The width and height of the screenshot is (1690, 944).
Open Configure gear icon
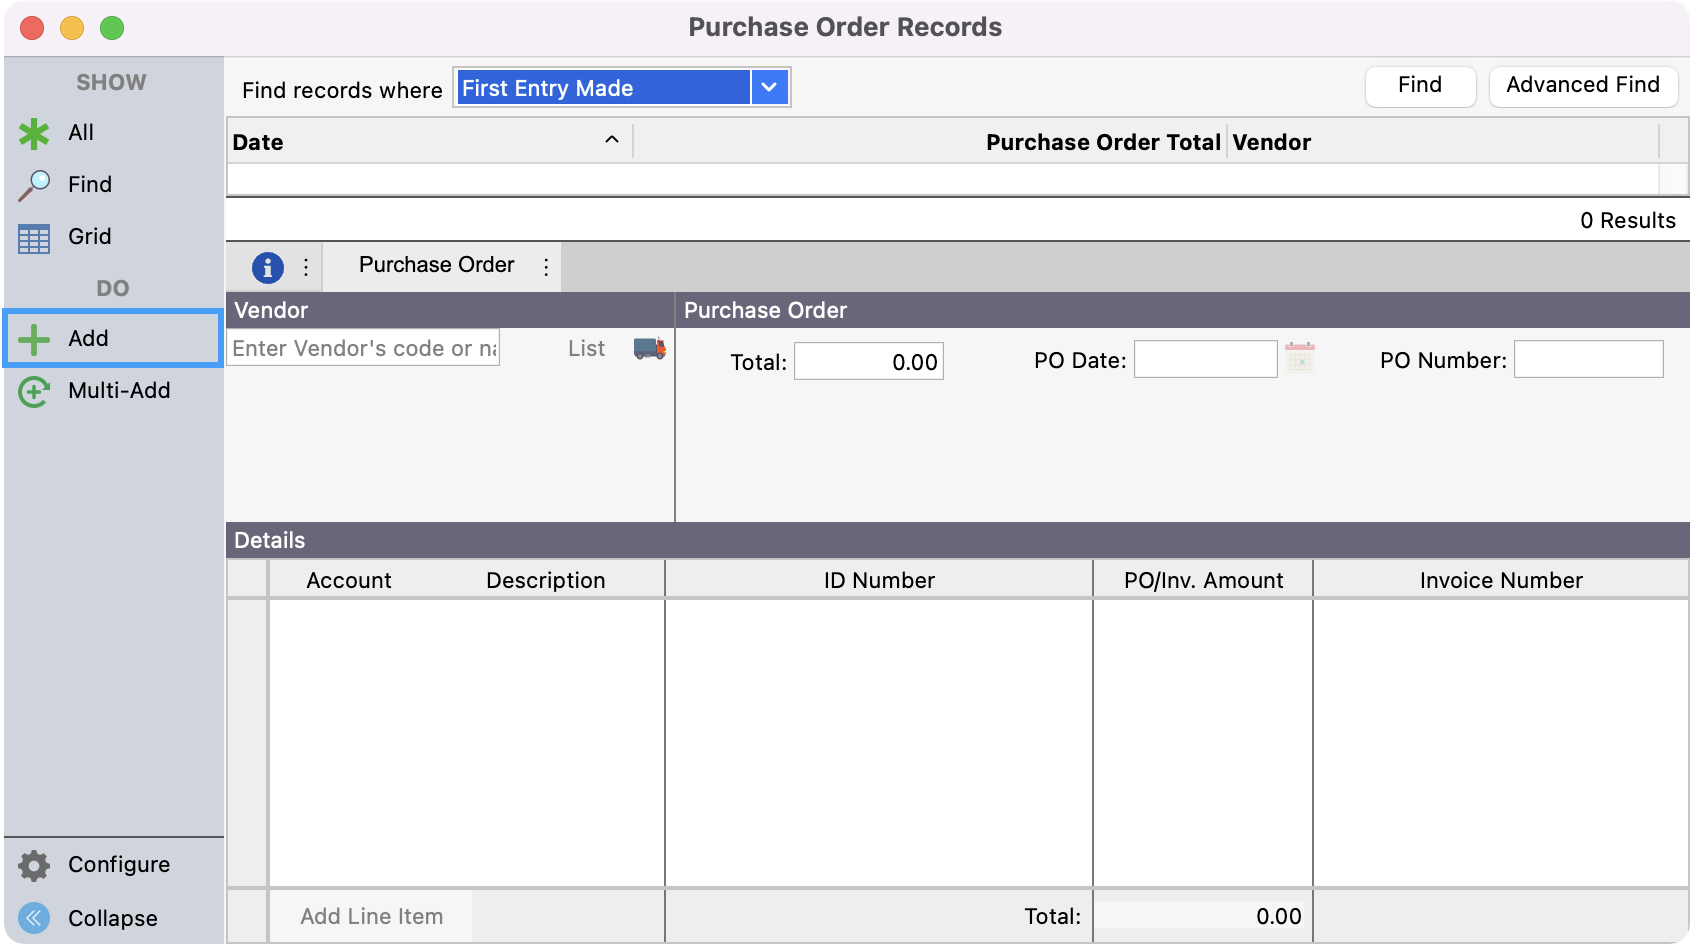(34, 865)
